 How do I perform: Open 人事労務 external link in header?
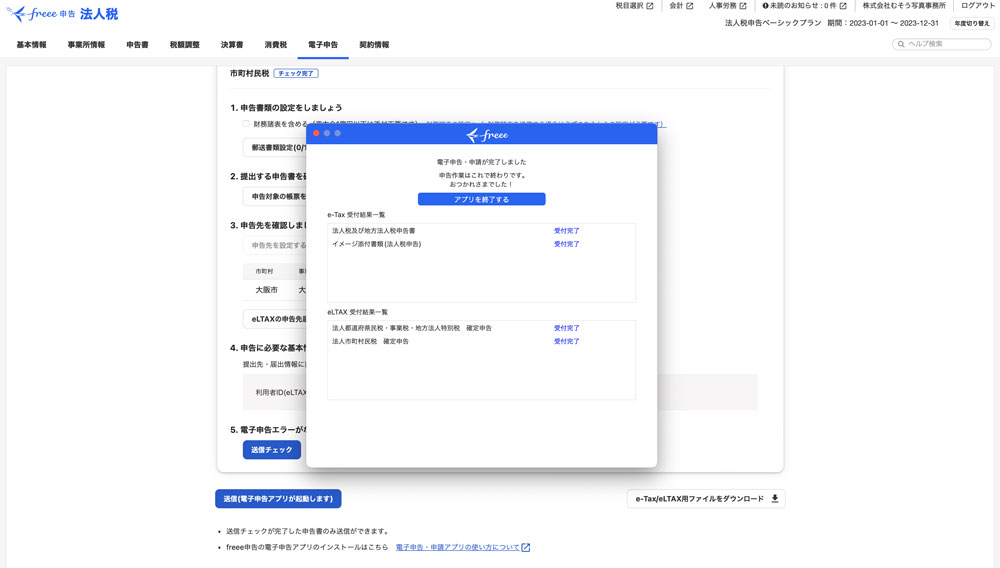click(743, 6)
